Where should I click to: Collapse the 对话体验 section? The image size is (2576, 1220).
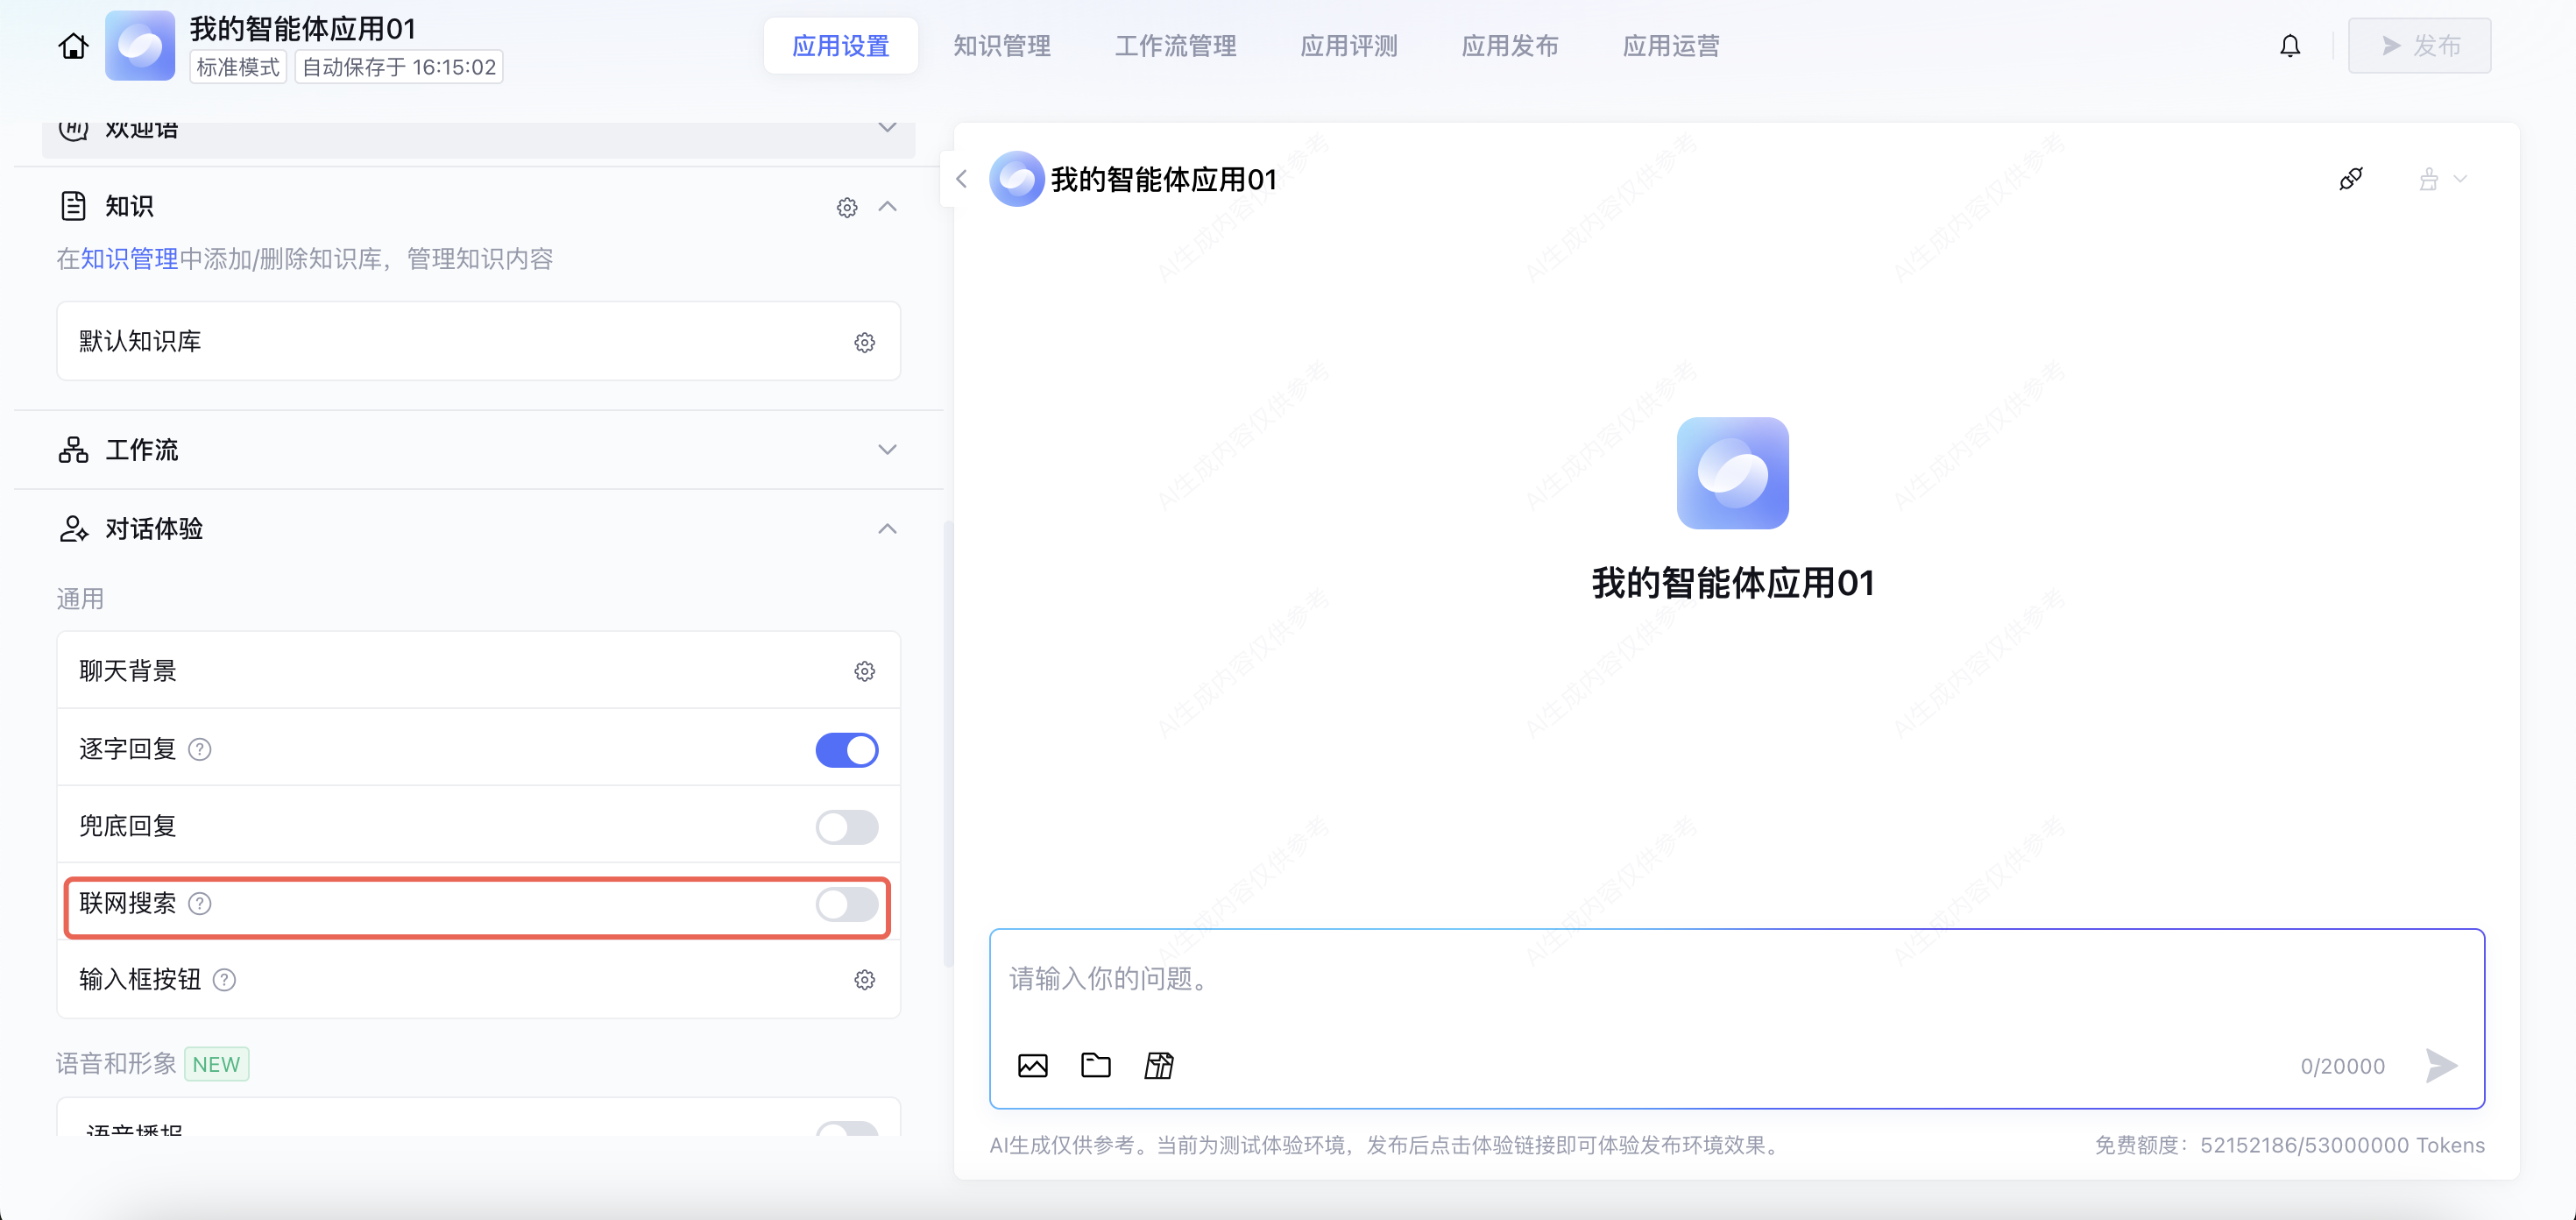886,529
